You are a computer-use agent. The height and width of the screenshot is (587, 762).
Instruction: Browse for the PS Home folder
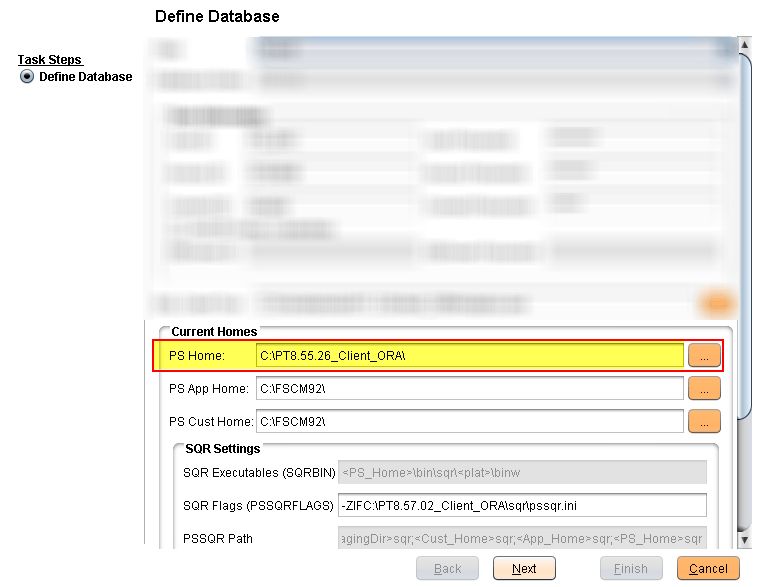[x=704, y=356]
